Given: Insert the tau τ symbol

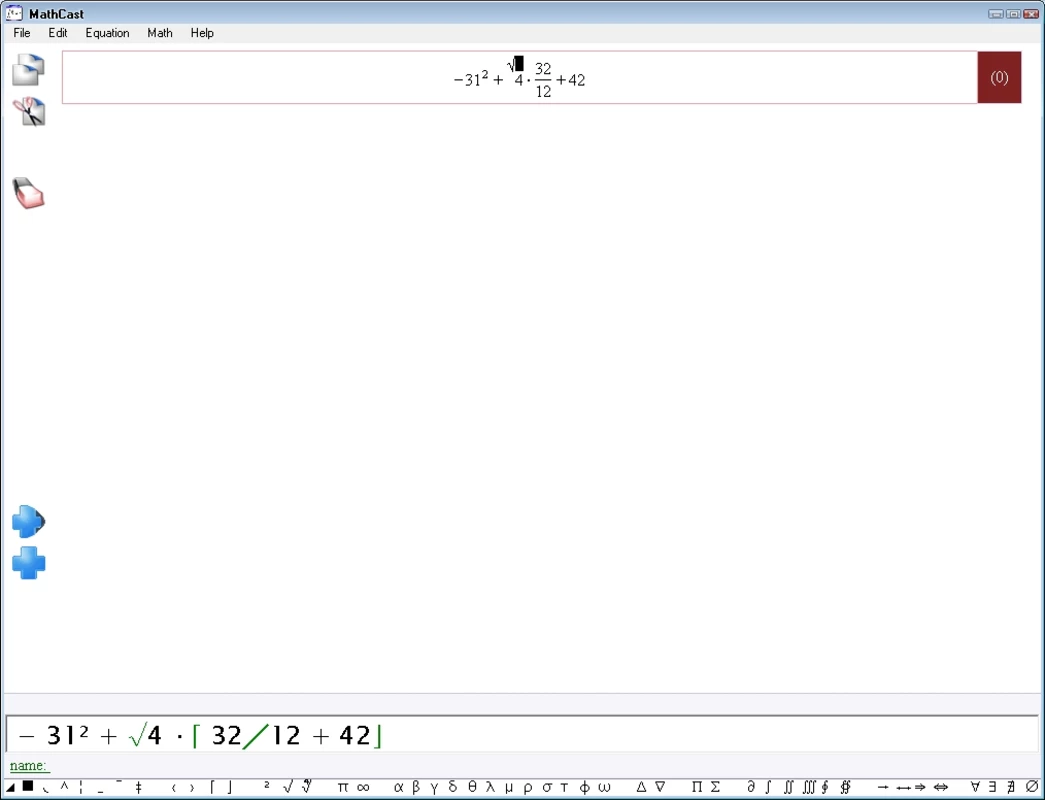Looking at the screenshot, I should [564, 787].
